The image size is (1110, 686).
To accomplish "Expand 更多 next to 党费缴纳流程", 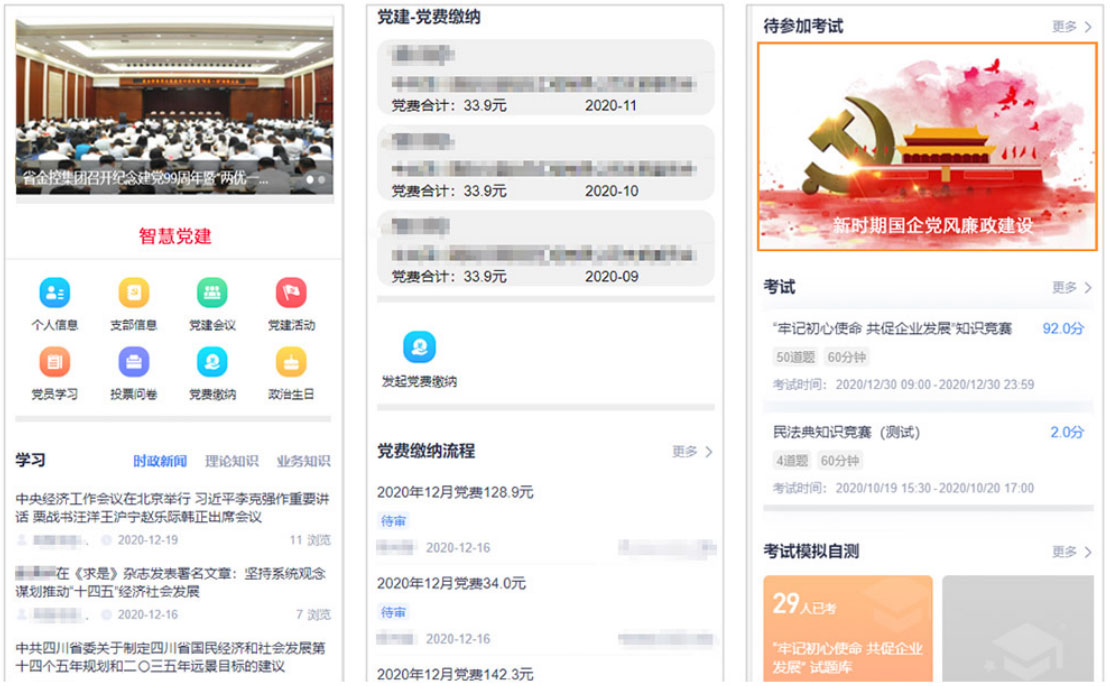I will point(692,452).
